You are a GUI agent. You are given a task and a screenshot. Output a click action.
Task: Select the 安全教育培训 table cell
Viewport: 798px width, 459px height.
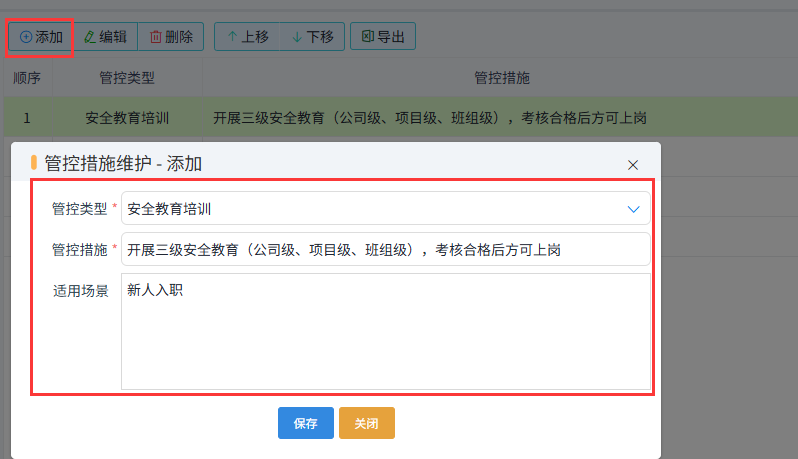tap(127, 118)
